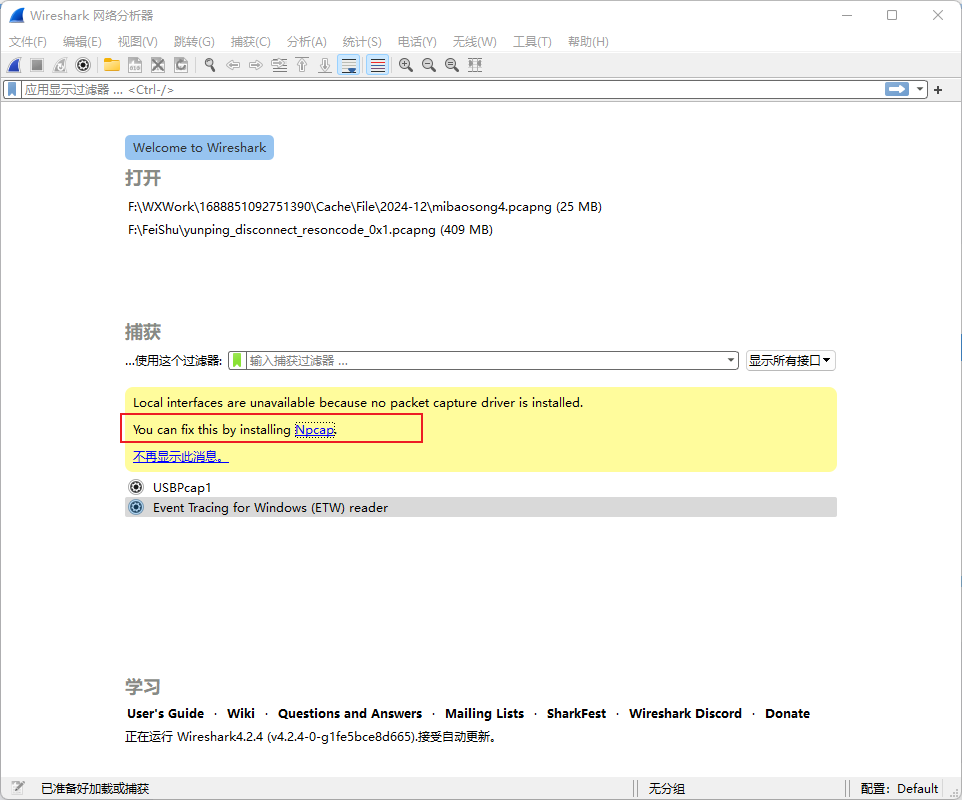
Task: Click the capture filter input field
Action: click(x=485, y=361)
